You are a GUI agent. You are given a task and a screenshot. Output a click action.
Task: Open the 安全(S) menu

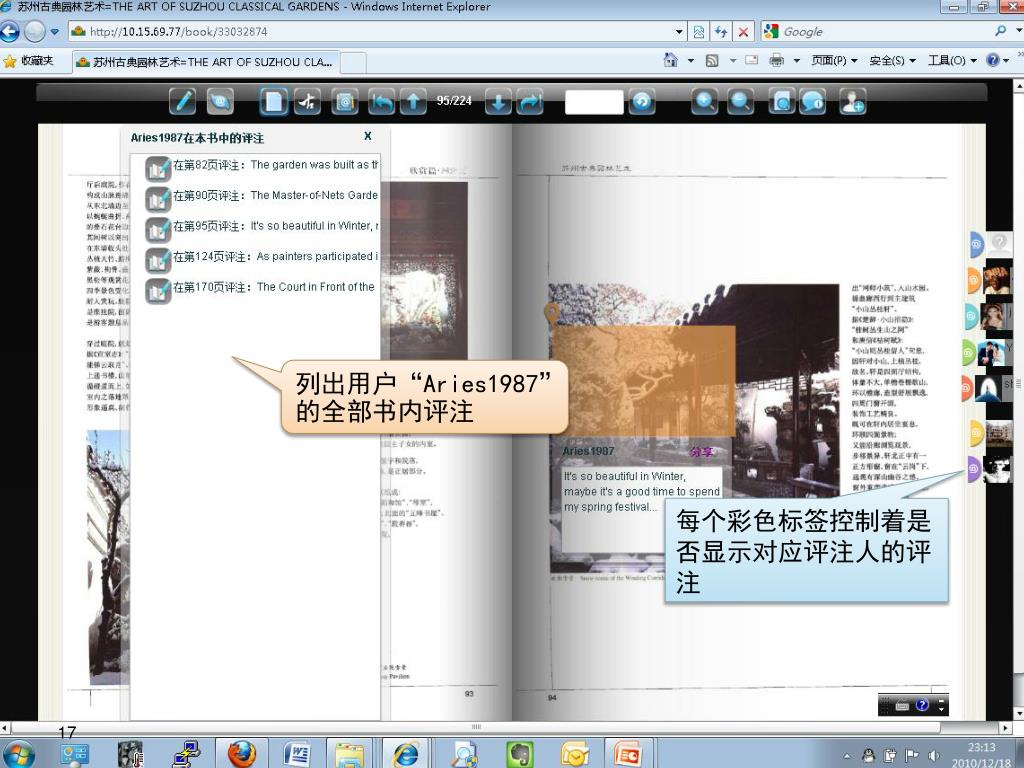[892, 61]
